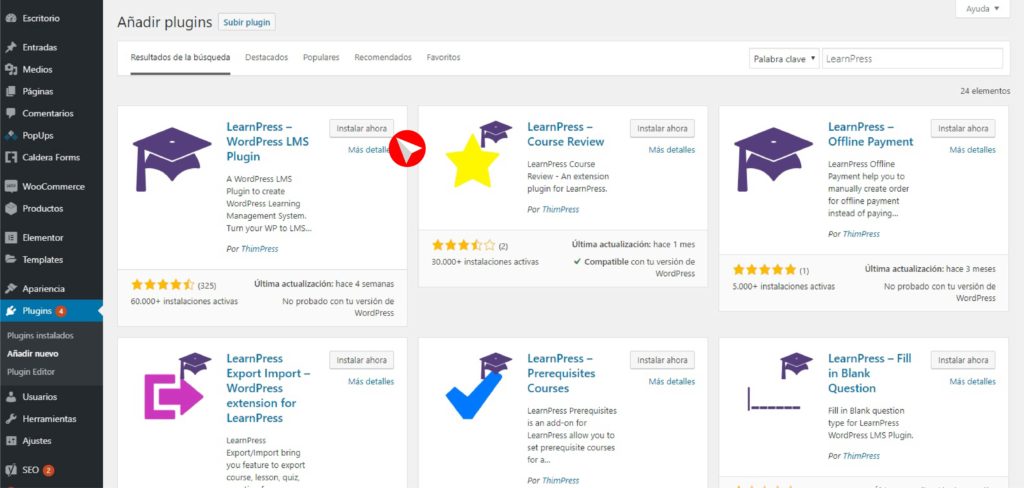
Task: Click the Entradas pin icon
Action: 10,47
